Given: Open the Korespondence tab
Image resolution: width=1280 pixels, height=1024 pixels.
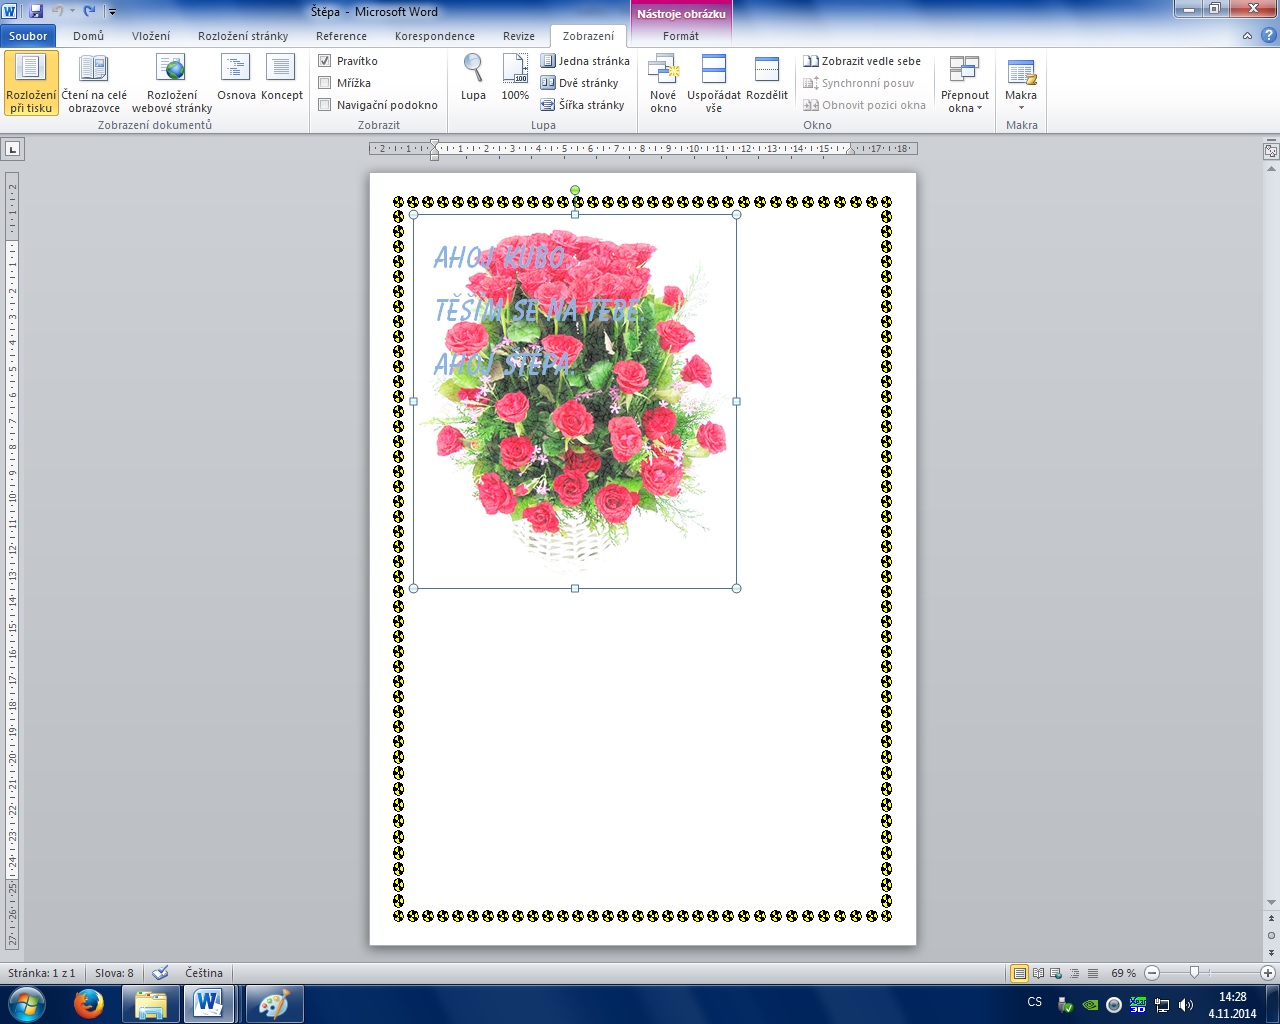Looking at the screenshot, I should [435, 36].
